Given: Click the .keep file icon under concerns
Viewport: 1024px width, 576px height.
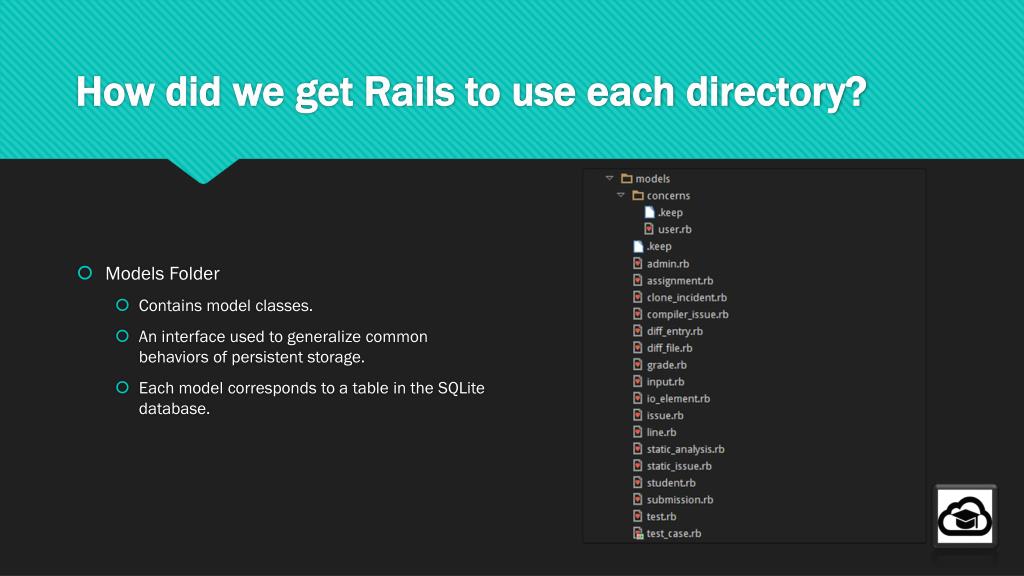Looking at the screenshot, I should (x=649, y=212).
